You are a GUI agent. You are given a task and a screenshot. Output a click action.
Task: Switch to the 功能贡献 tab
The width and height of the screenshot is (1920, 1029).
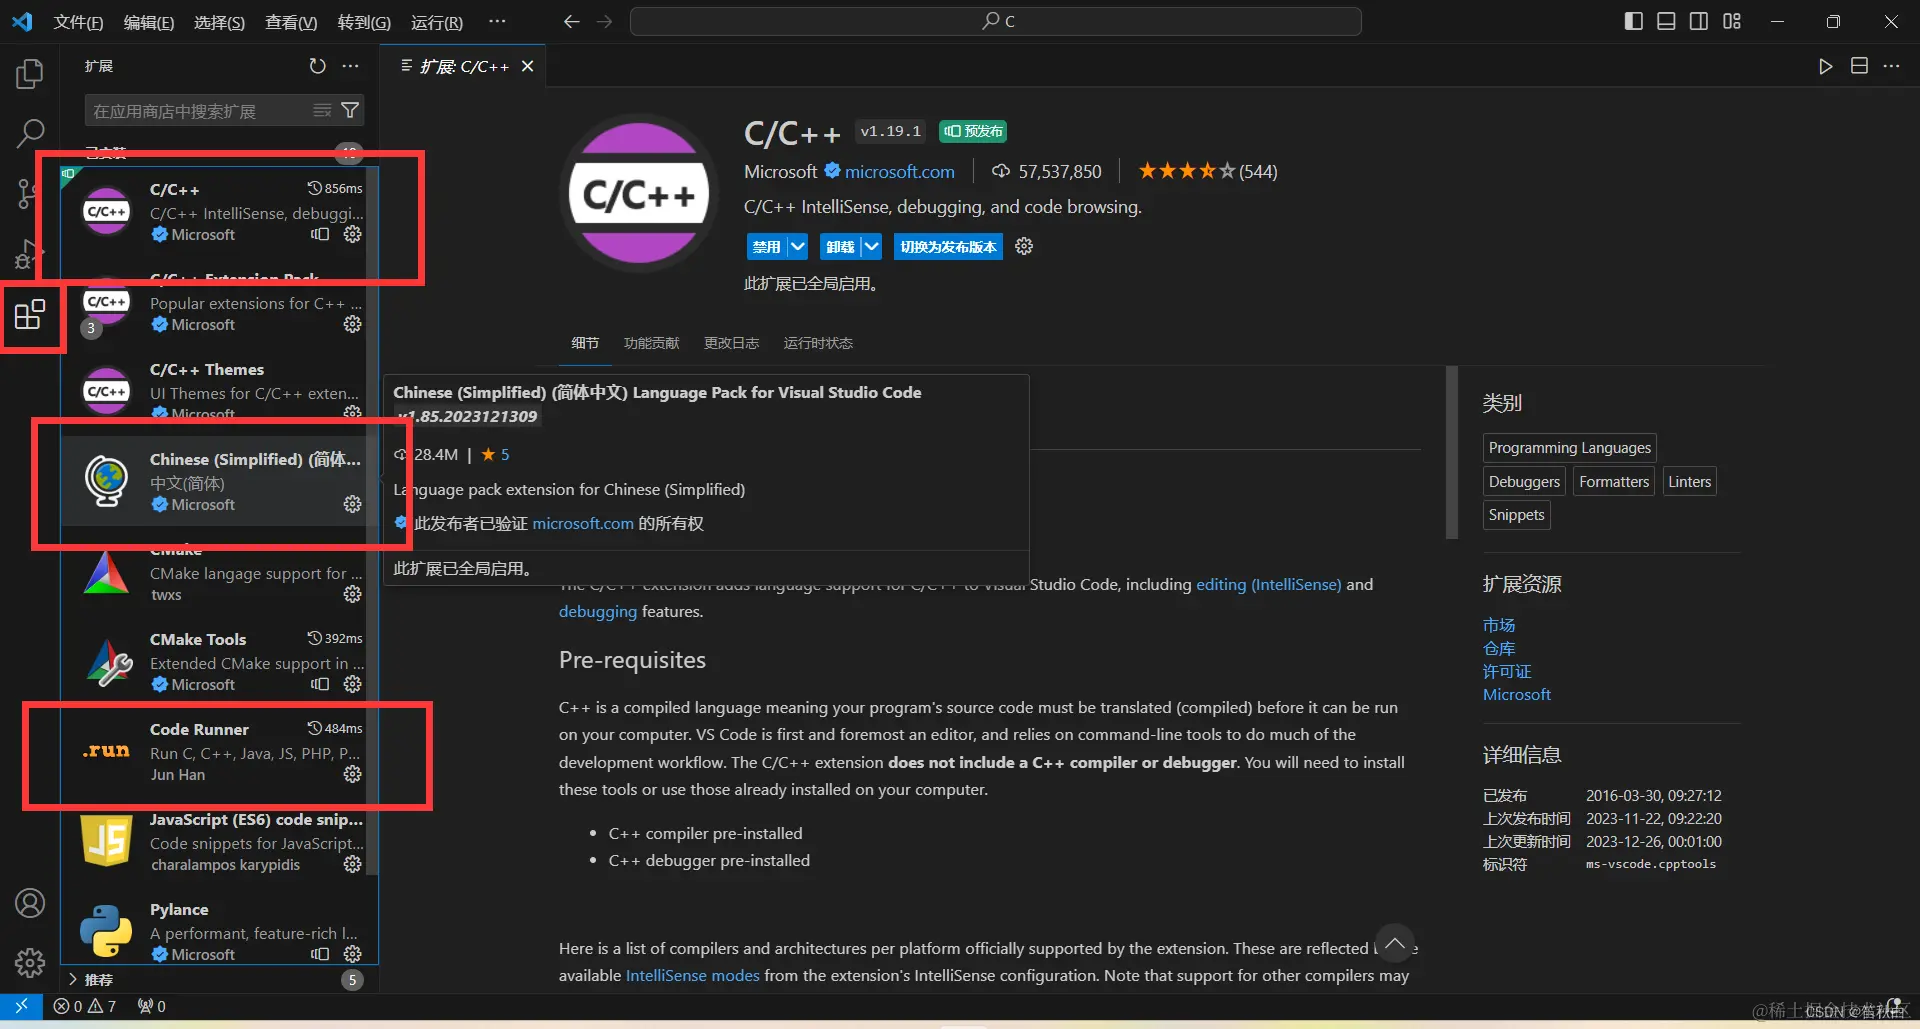point(651,343)
